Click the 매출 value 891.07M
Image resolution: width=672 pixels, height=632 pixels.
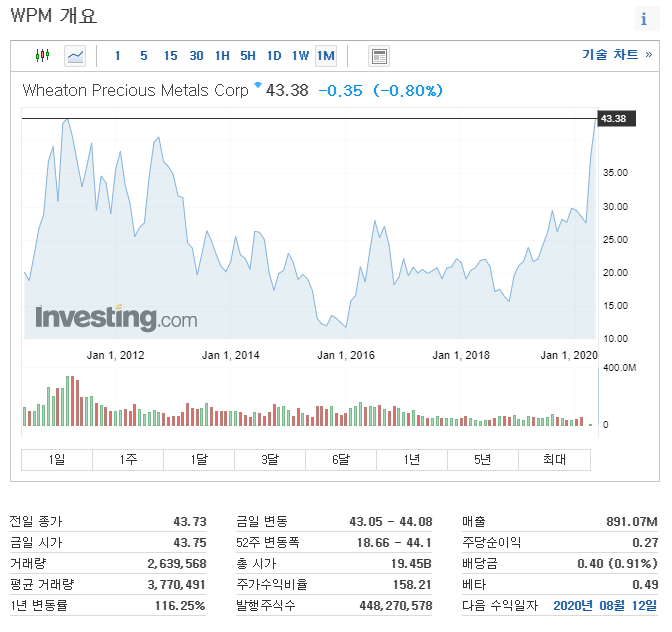(632, 521)
